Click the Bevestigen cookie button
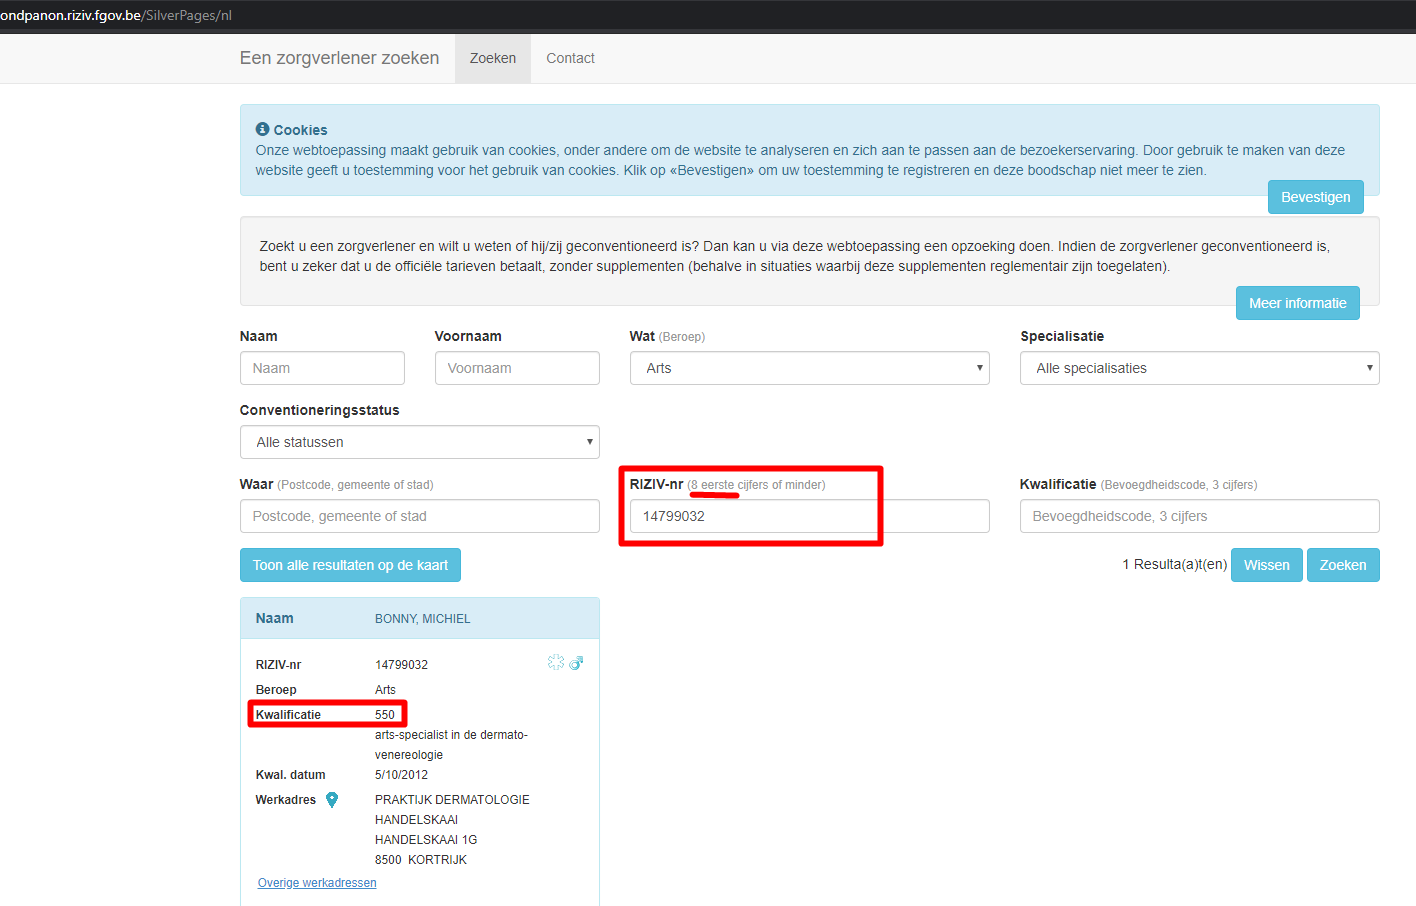1416x906 pixels. click(1315, 197)
